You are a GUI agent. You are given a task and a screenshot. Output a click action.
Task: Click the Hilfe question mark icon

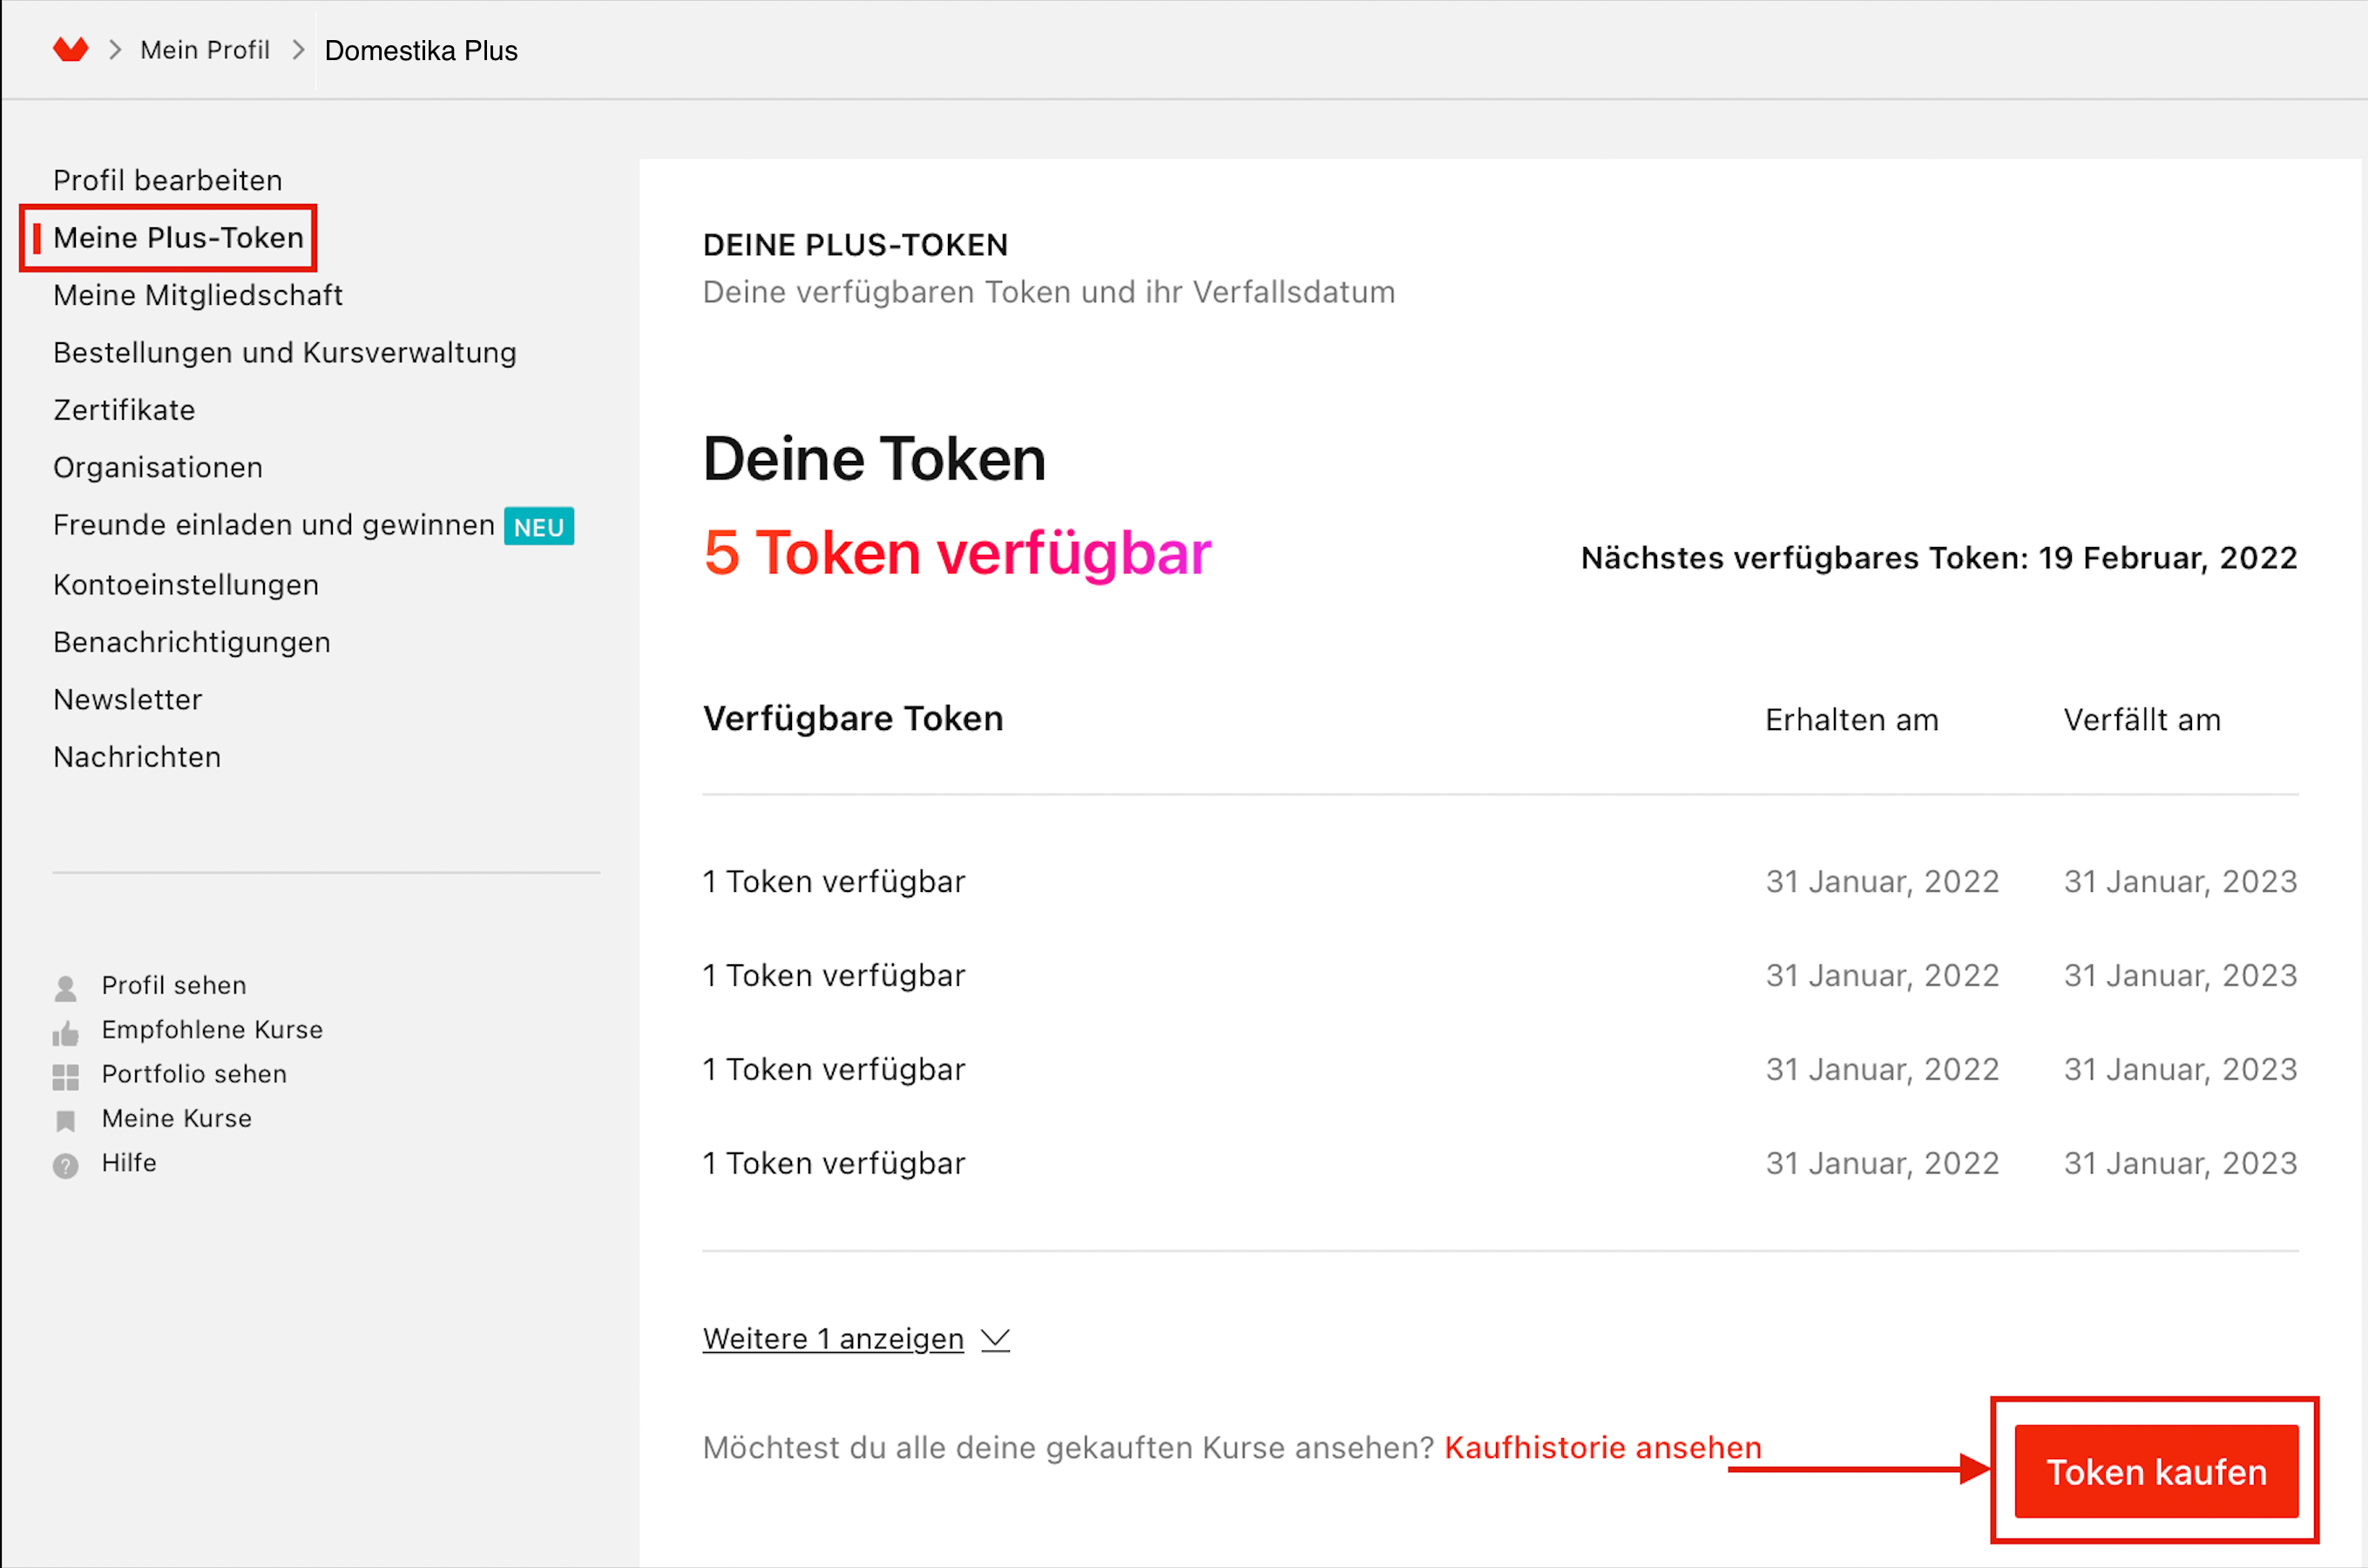click(x=66, y=1166)
